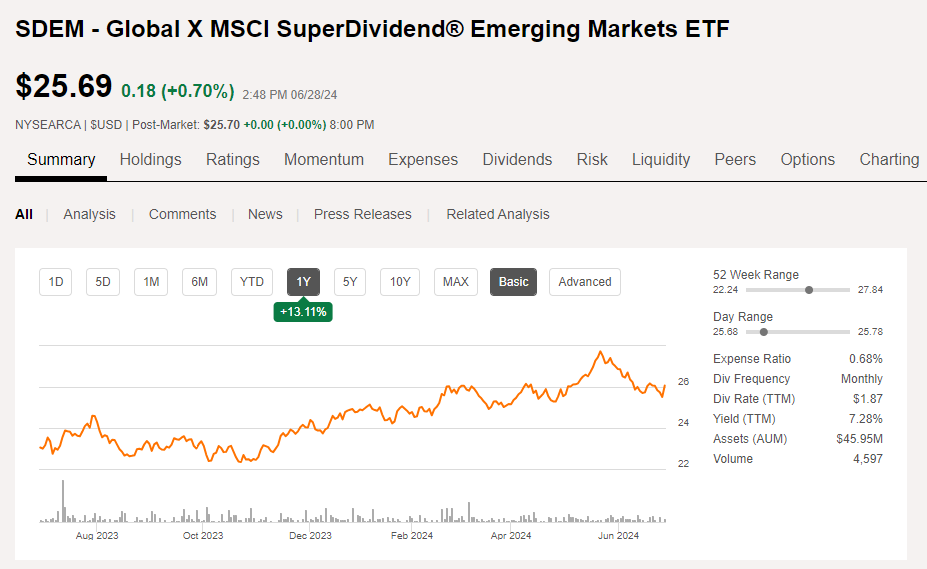Click the Aug 2023 axis label
Image resolution: width=927 pixels, height=569 pixels.
97,535
